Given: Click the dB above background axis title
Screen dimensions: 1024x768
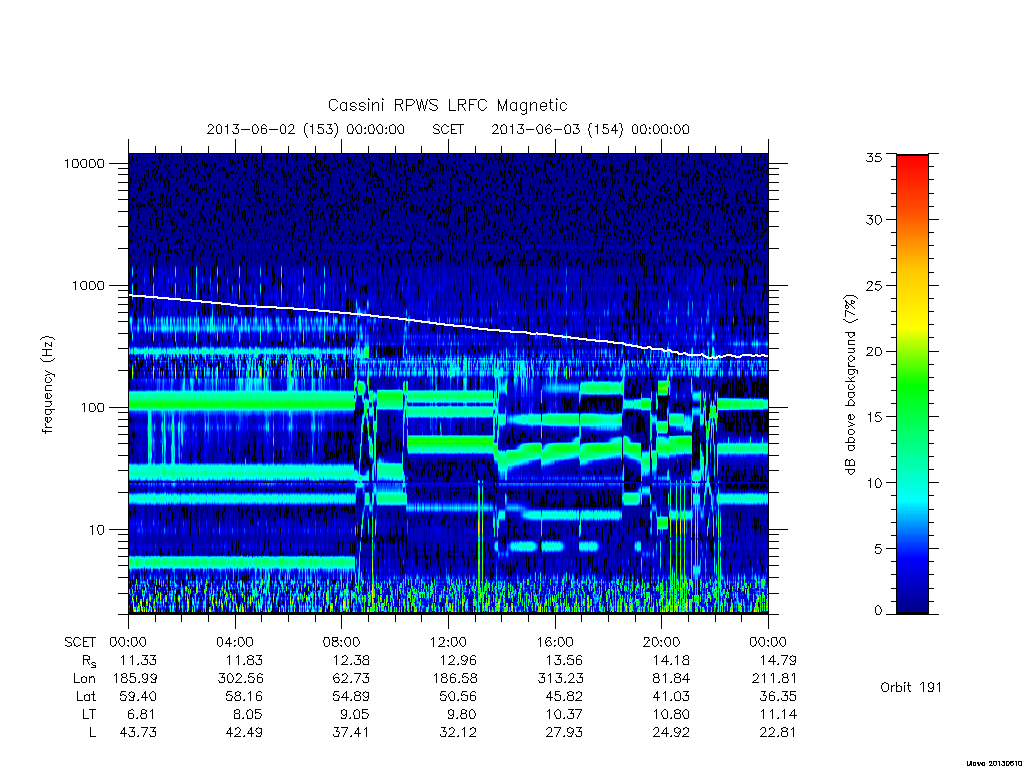Looking at the screenshot, I should coord(850,385).
